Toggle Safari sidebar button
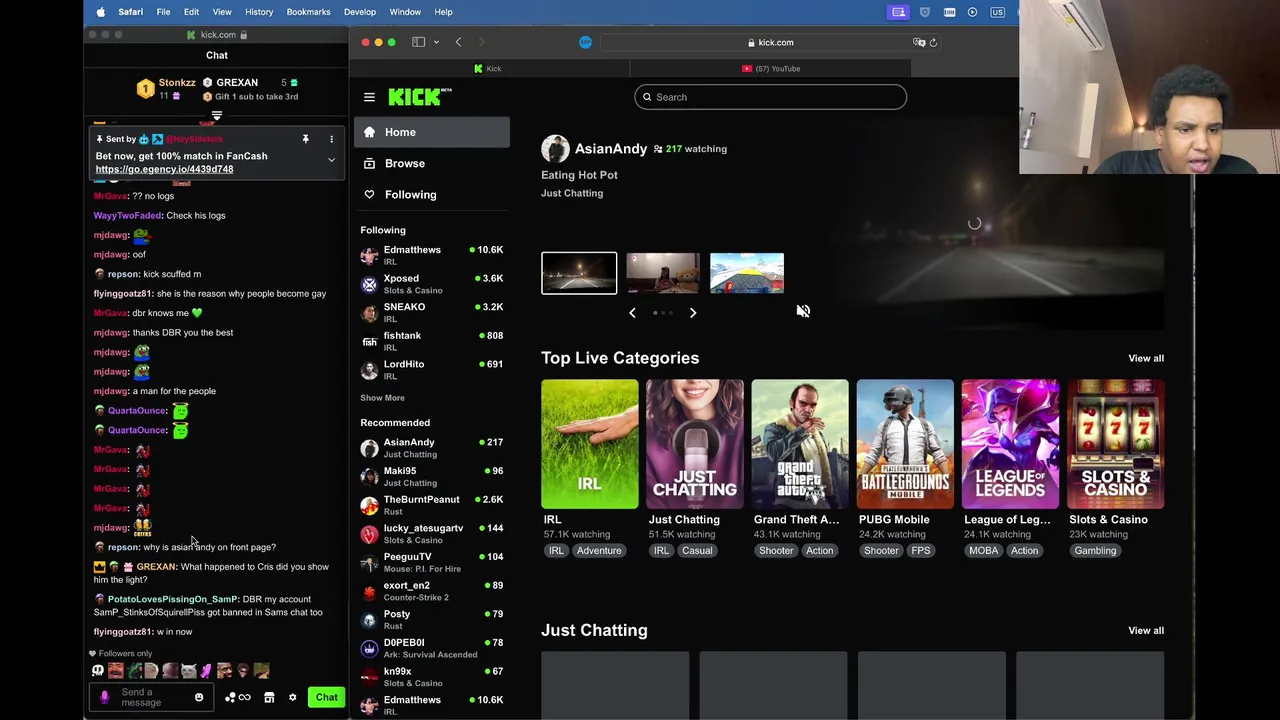The width and height of the screenshot is (1280, 720). point(418,42)
